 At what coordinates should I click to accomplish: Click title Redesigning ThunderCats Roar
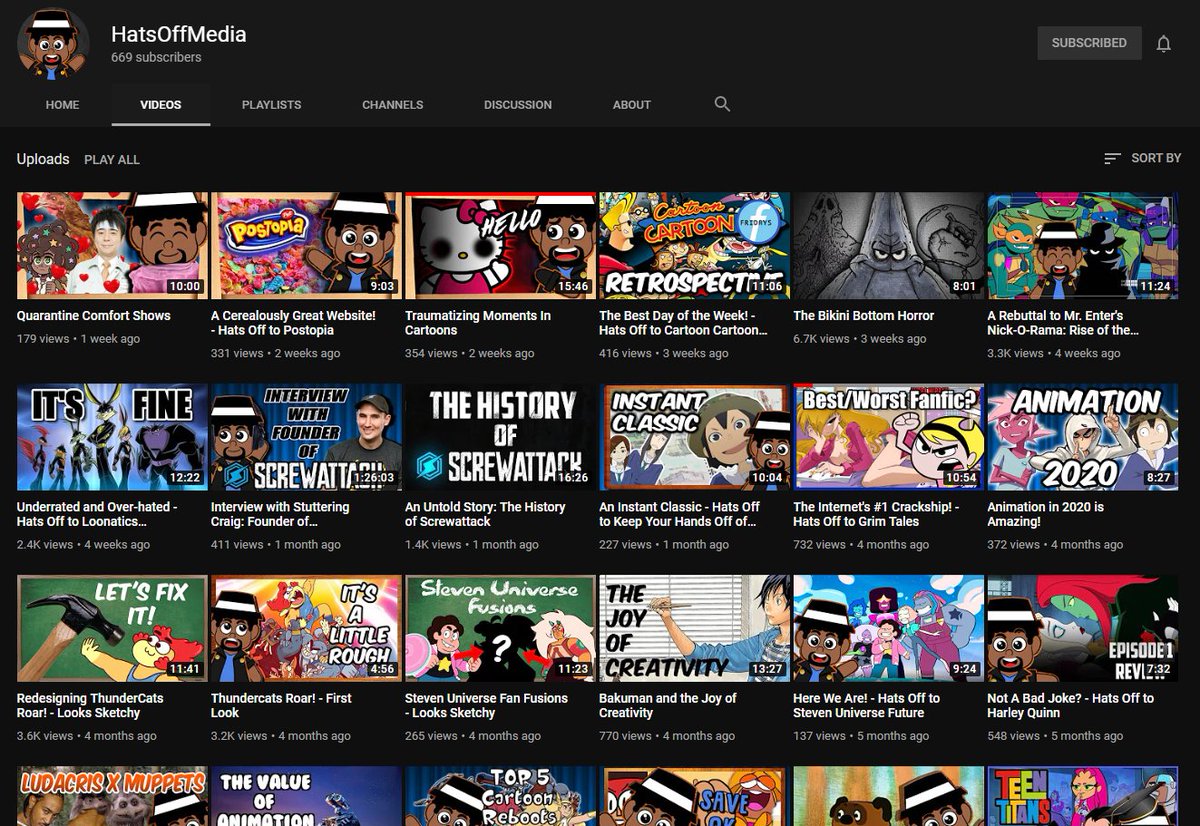(91, 705)
